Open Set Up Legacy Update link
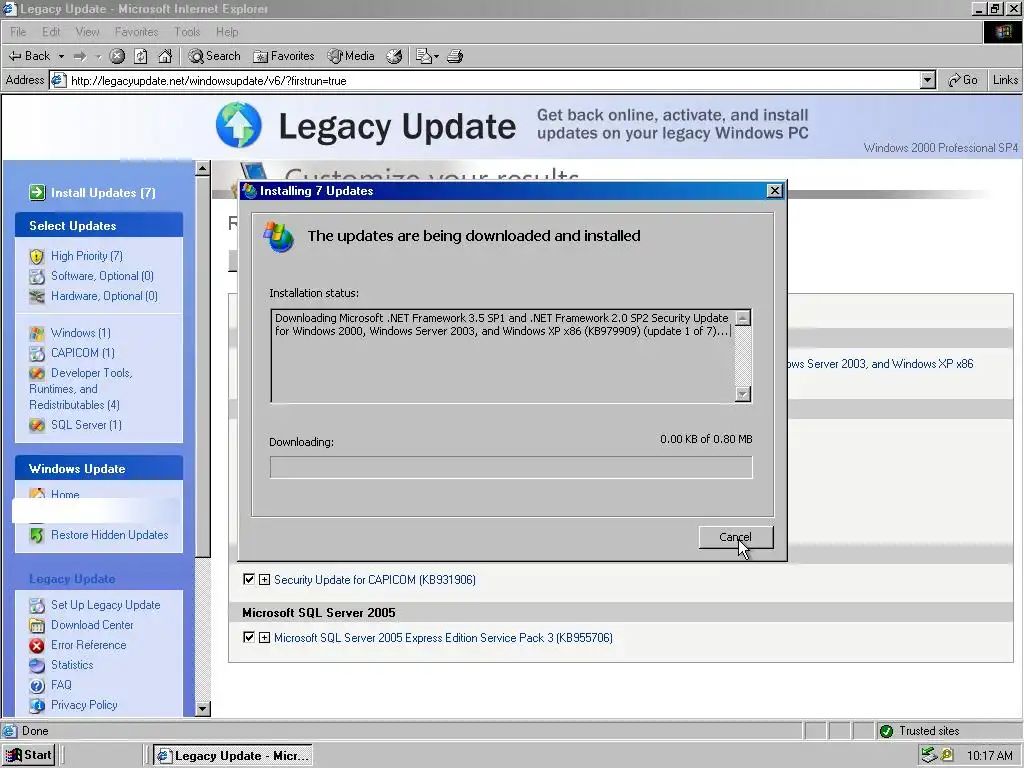The width and height of the screenshot is (1024, 768). [106, 605]
